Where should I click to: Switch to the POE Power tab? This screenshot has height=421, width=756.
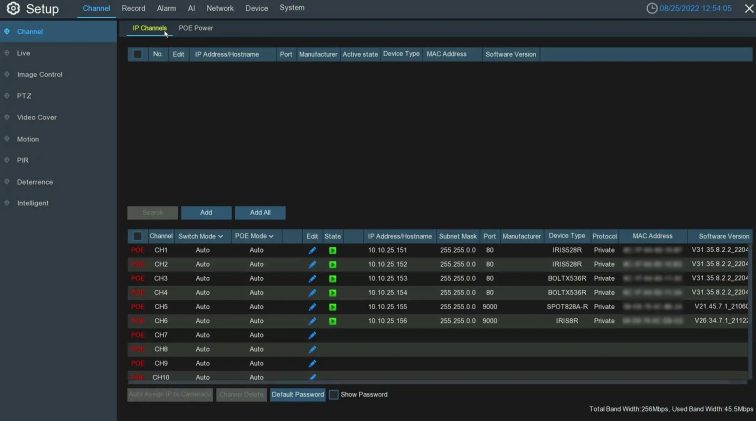click(x=196, y=28)
